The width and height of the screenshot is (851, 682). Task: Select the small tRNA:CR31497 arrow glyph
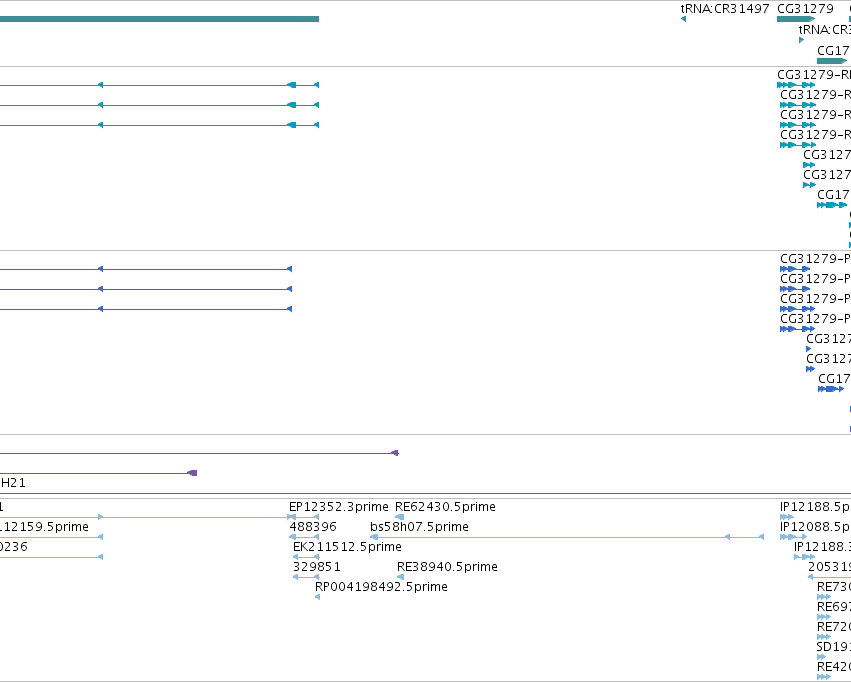[x=683, y=19]
